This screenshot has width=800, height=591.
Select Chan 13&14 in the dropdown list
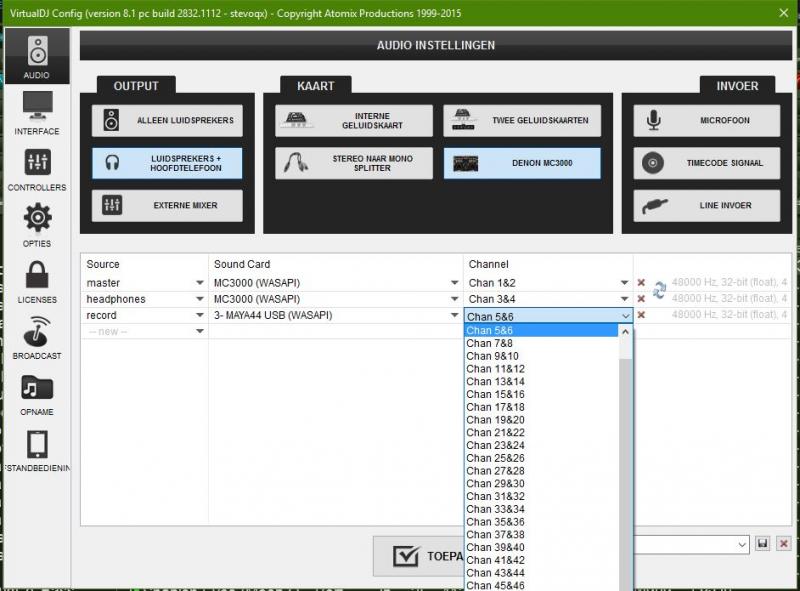tap(542, 382)
